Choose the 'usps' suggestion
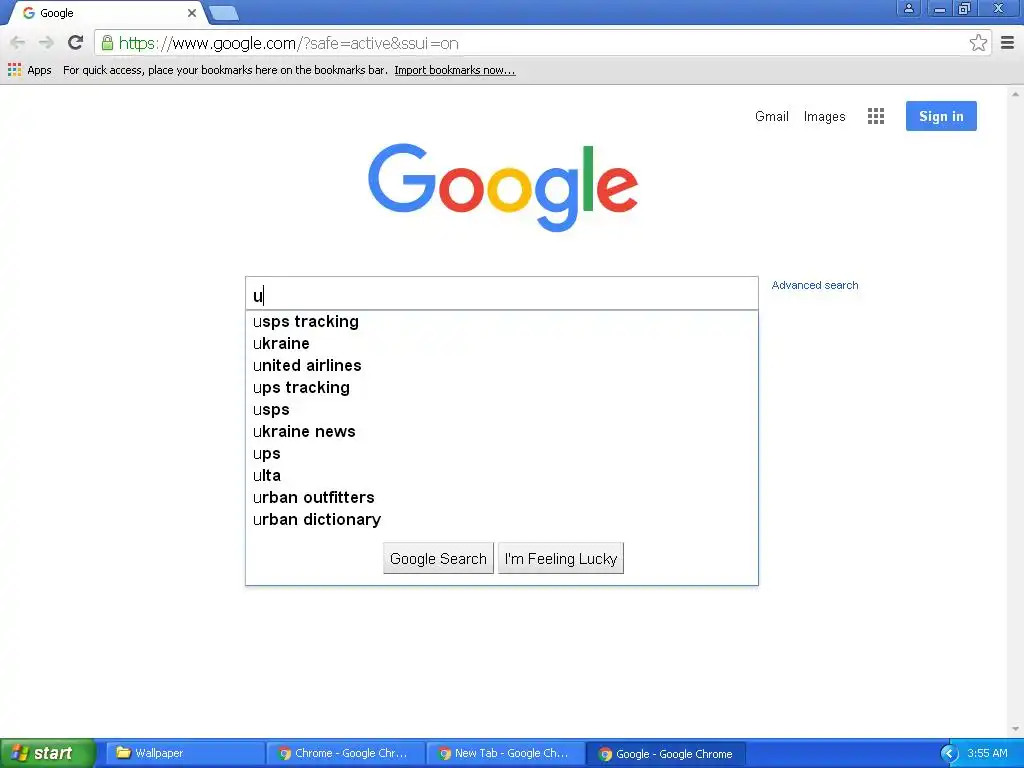1024x768 pixels. tap(502, 409)
